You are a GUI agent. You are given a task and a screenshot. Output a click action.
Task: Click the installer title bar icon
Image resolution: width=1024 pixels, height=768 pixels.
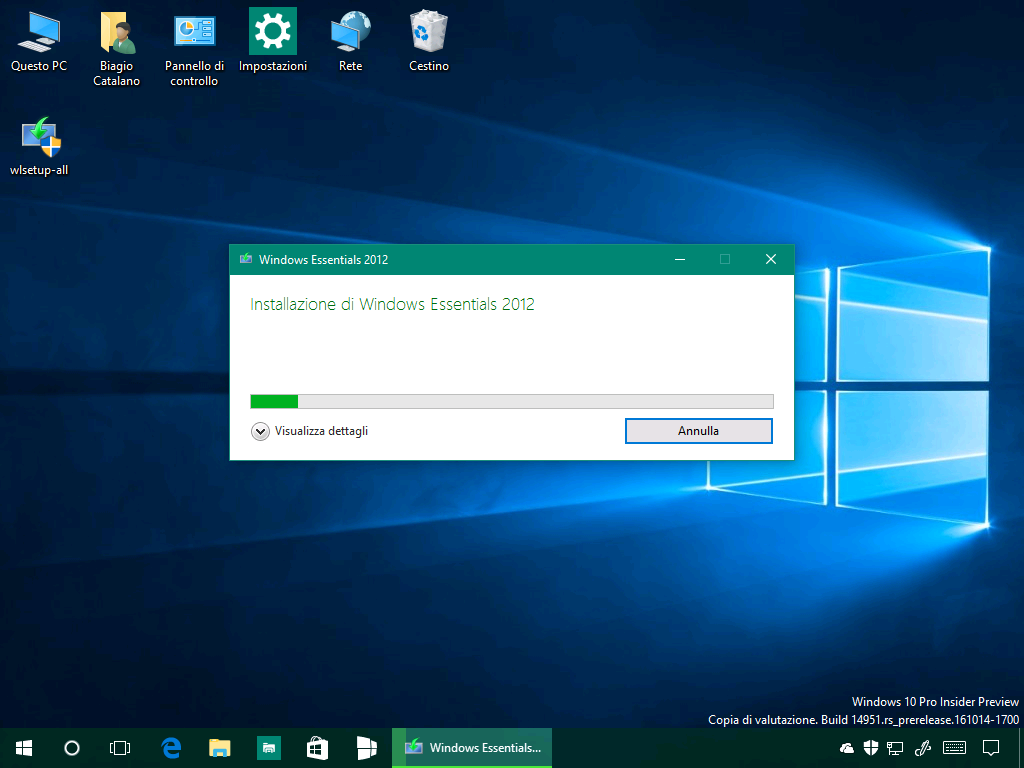(246, 259)
